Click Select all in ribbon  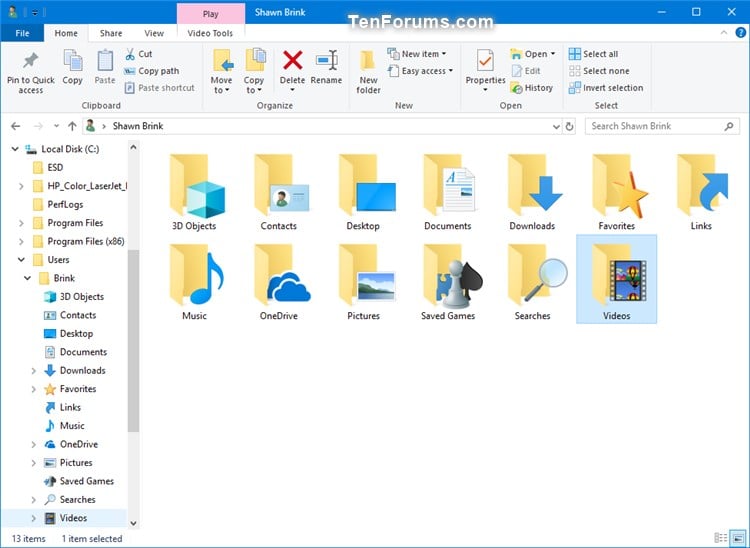(594, 54)
